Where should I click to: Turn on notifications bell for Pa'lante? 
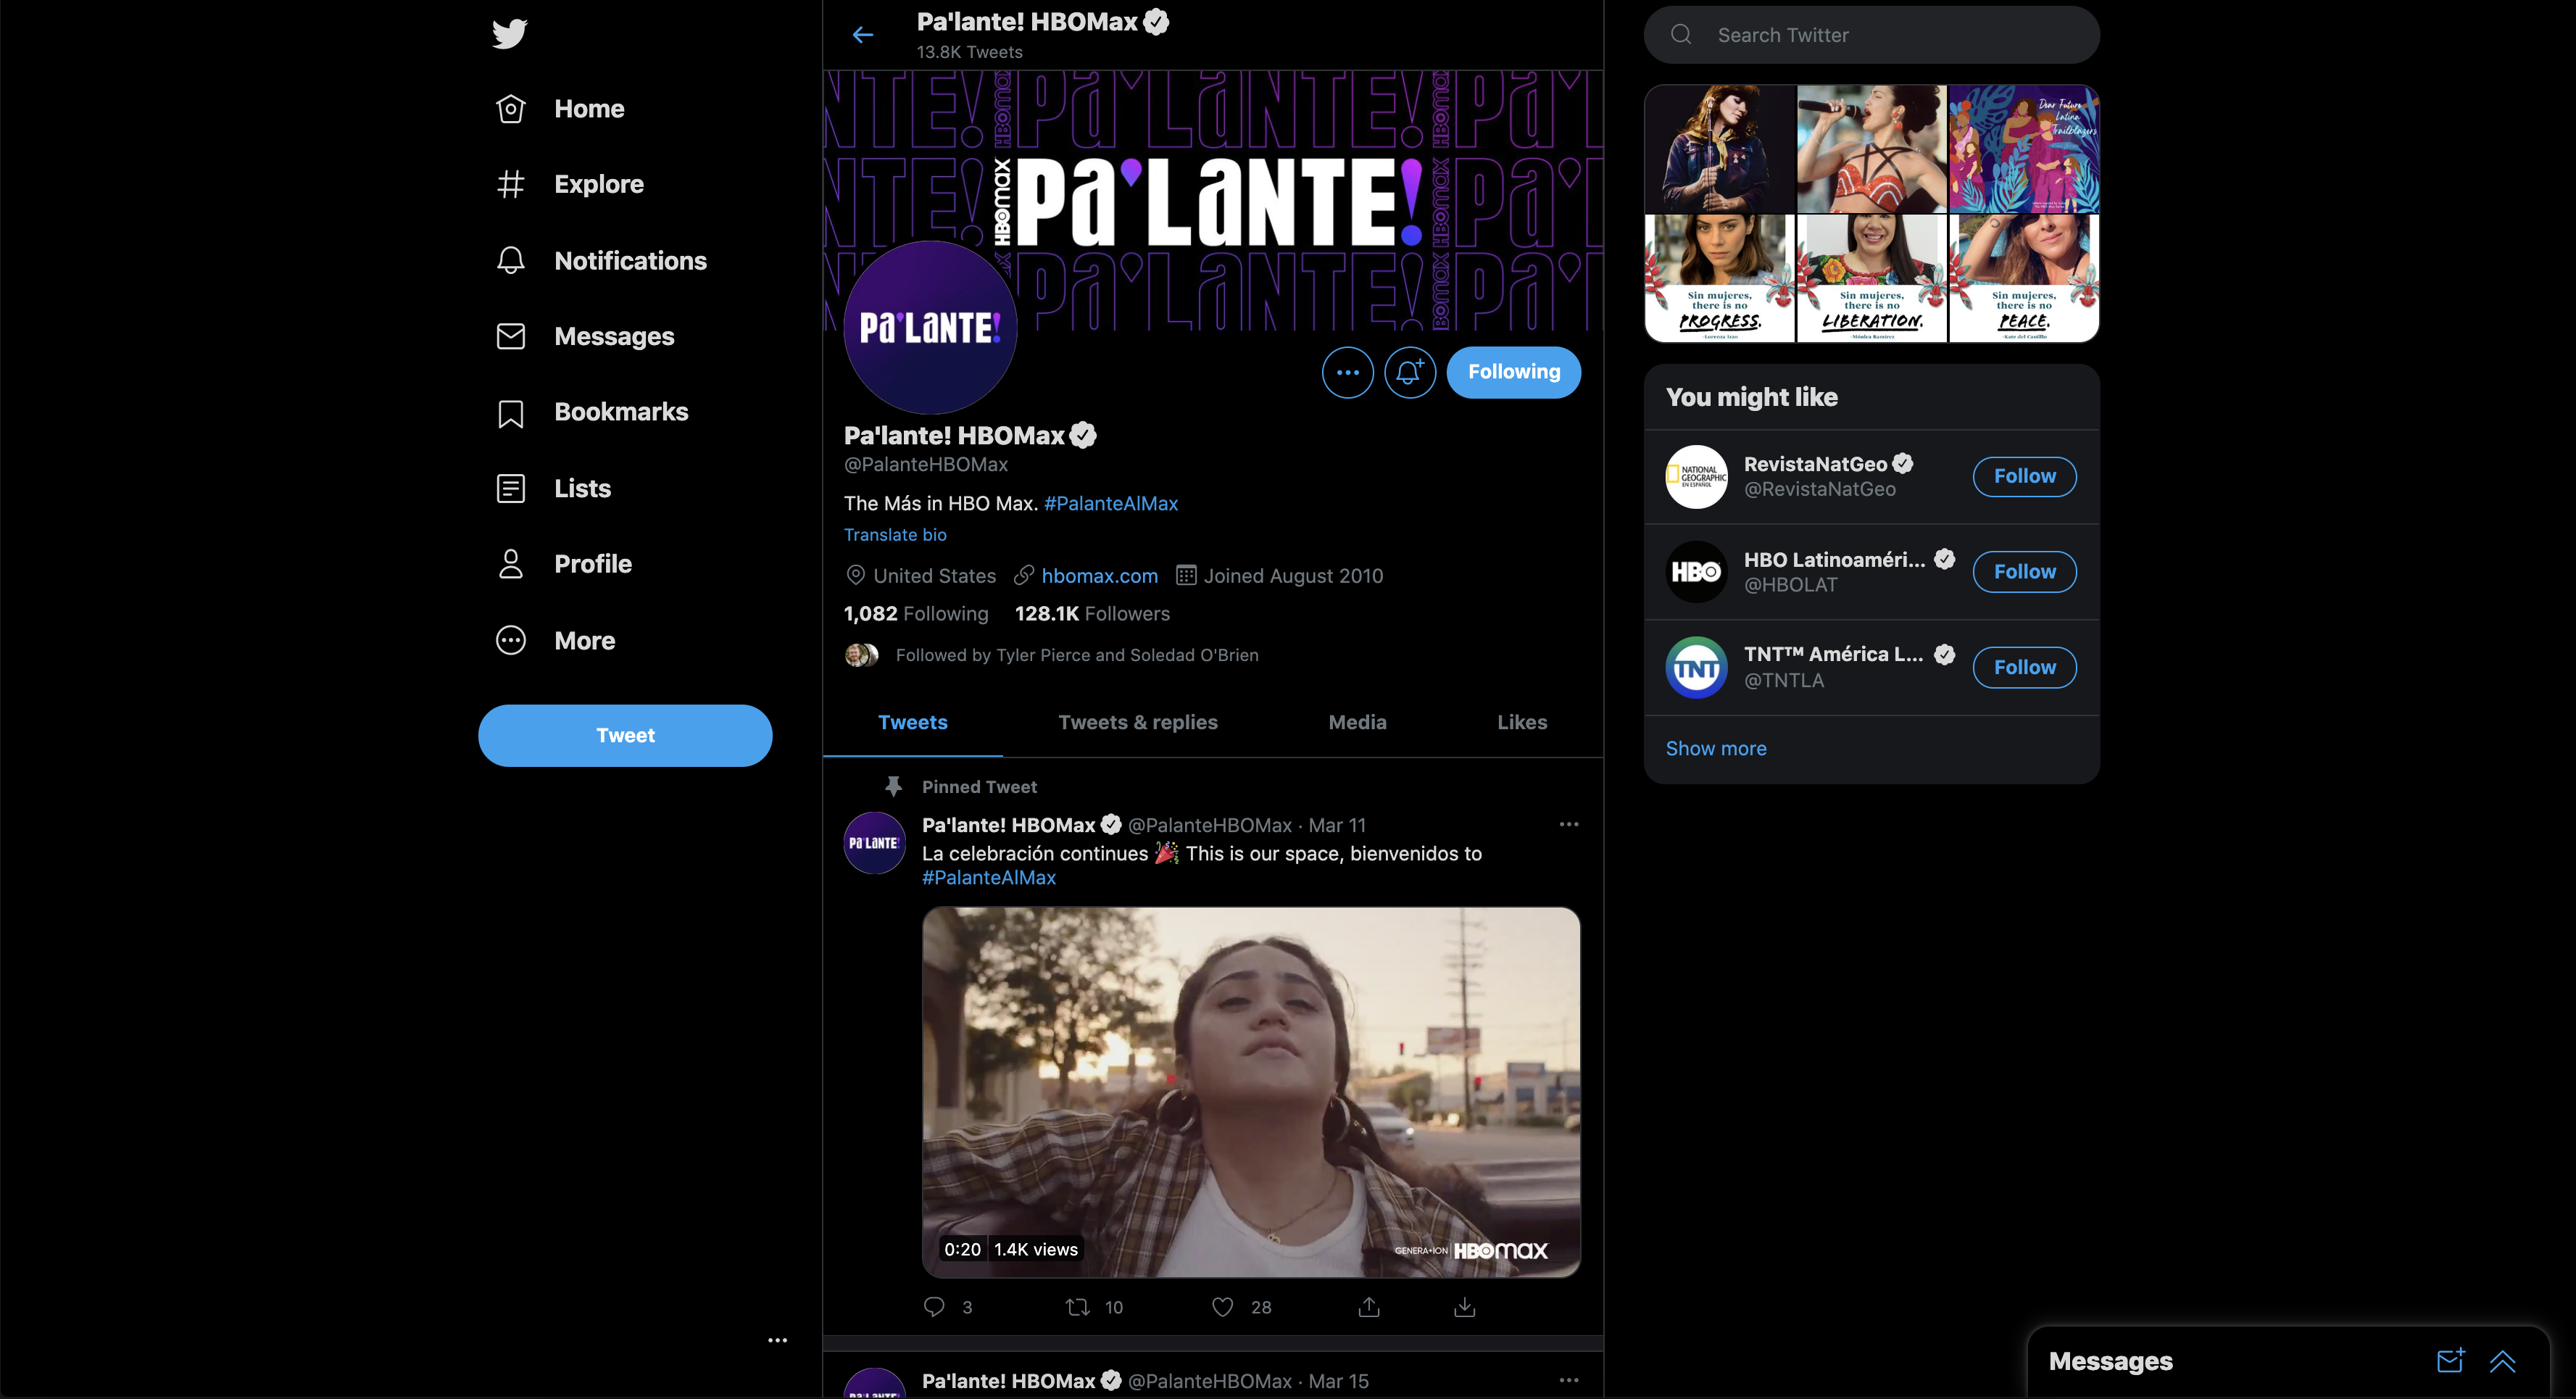(1409, 372)
